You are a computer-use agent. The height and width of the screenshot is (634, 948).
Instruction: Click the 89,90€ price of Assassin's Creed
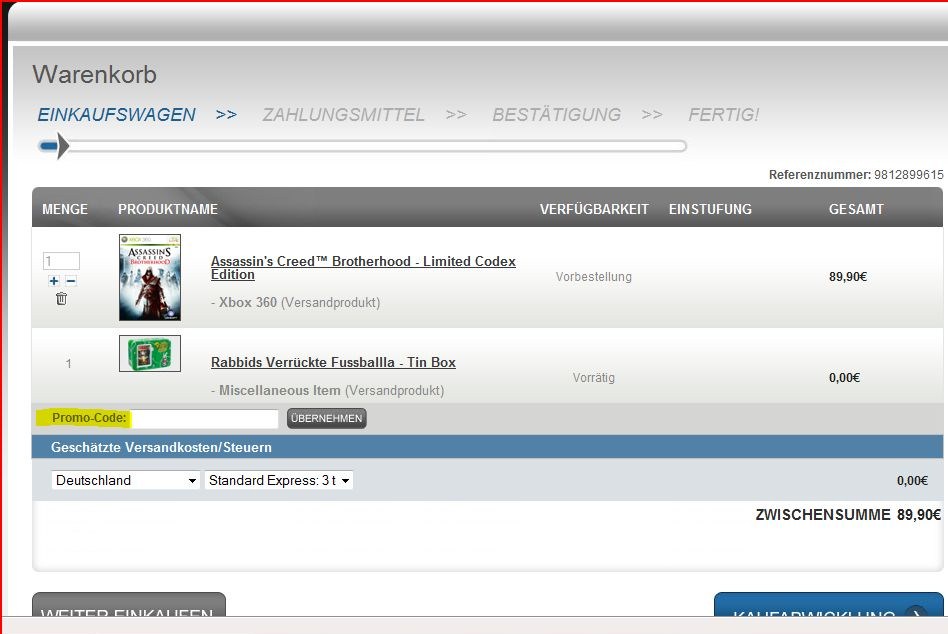[x=848, y=277]
